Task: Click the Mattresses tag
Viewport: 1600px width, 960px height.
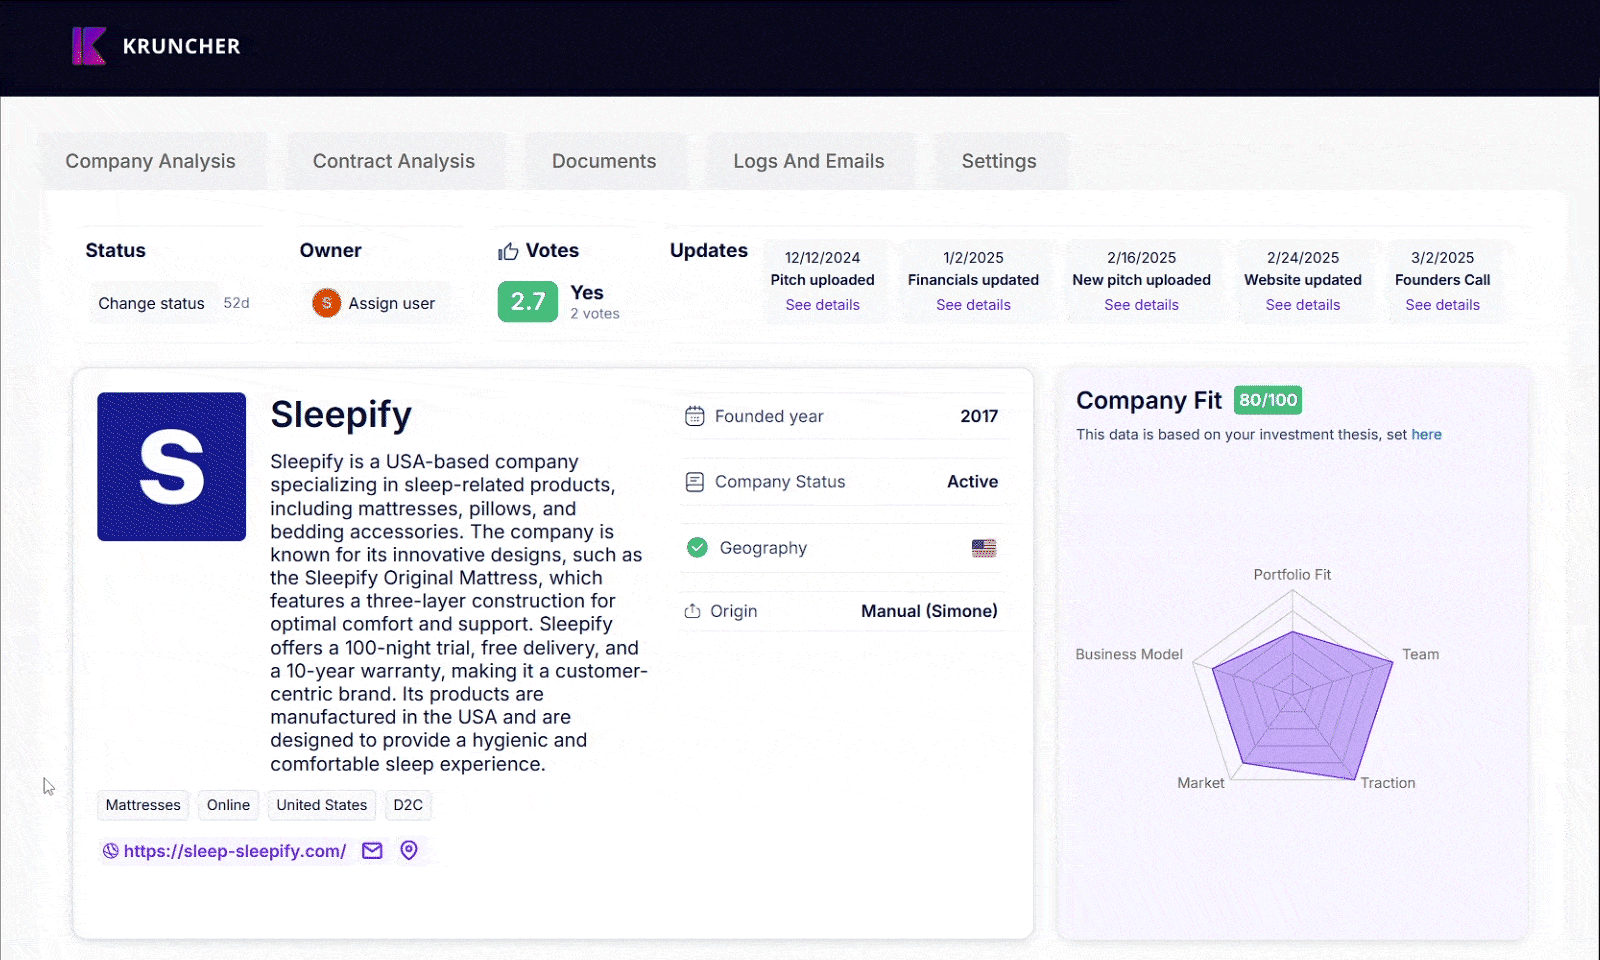Action: point(143,805)
